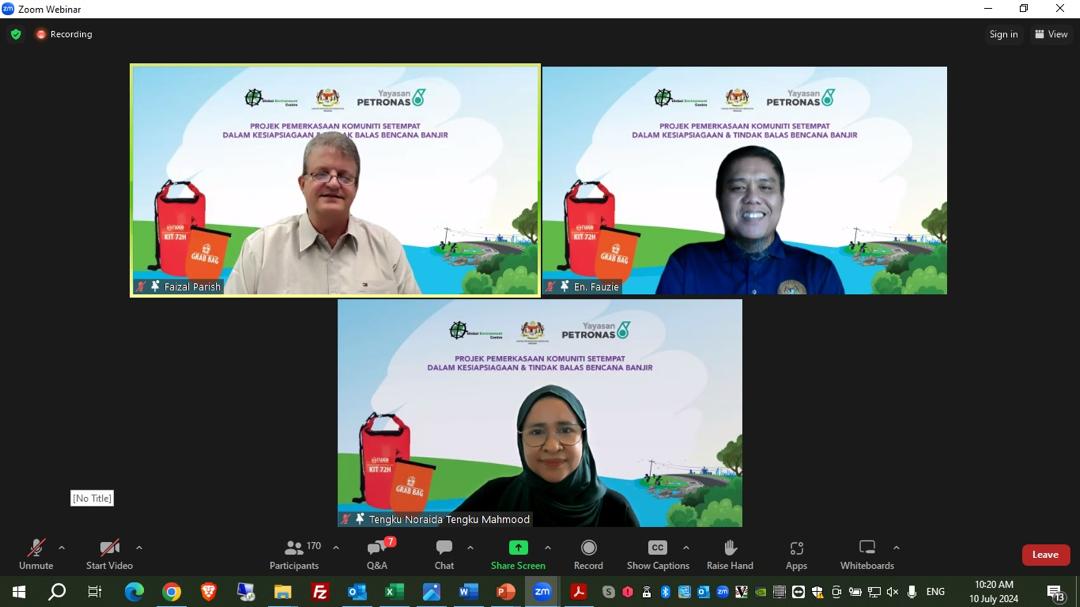This screenshot has width=1080, height=607.
Task: Expand the Whiteboards options arrow
Action: pos(896,548)
